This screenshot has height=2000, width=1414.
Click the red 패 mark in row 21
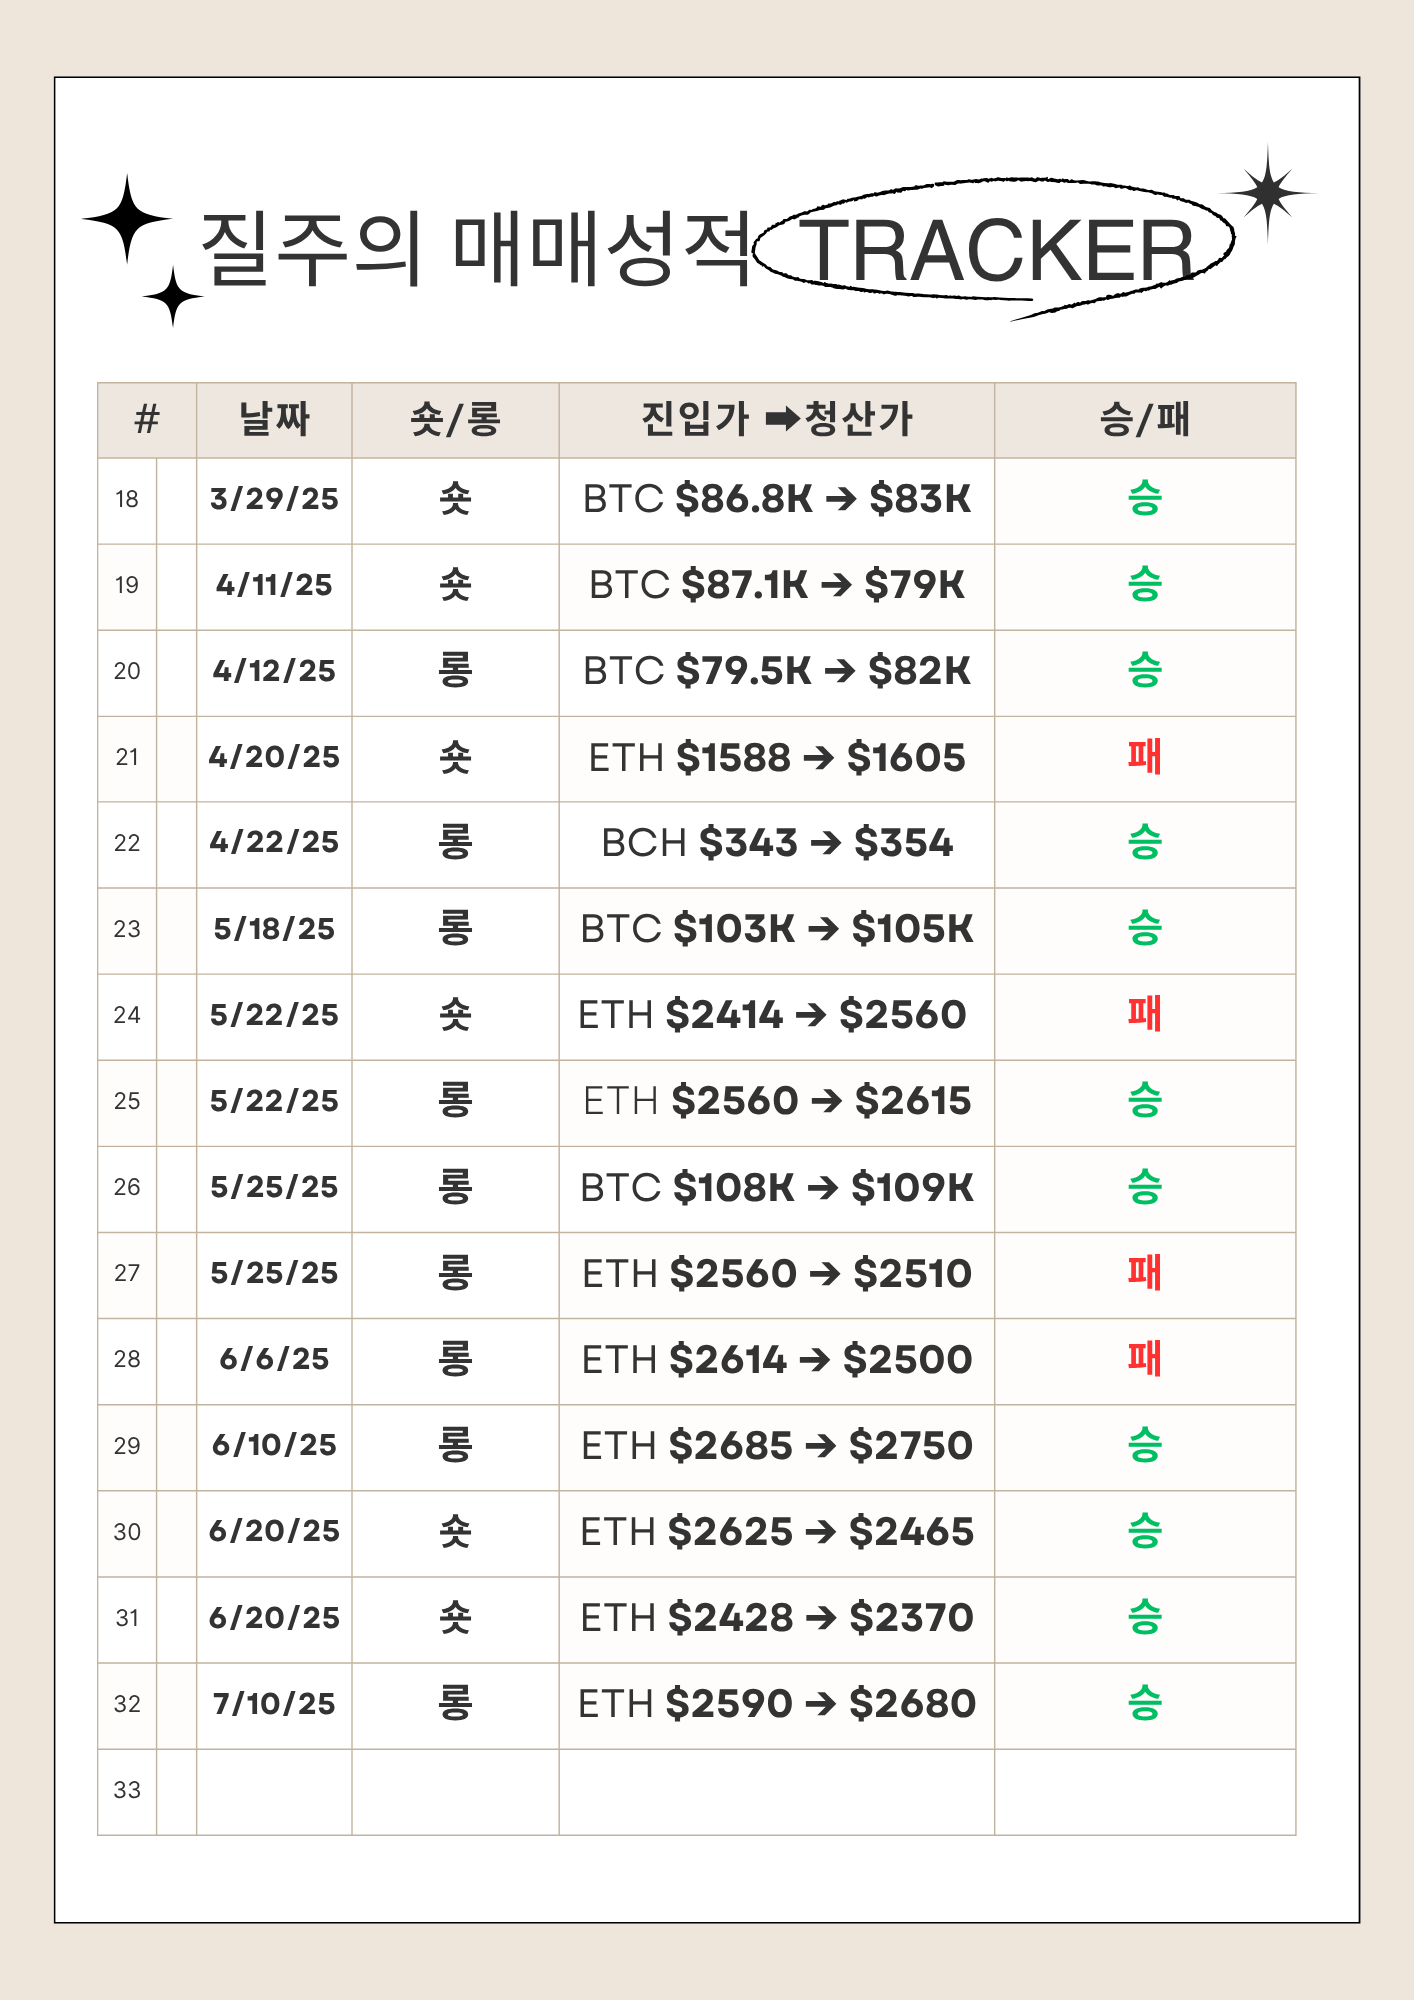click(1144, 757)
